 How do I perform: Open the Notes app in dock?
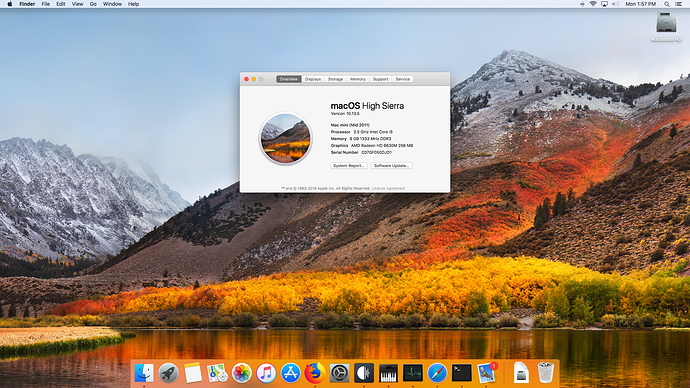point(193,373)
